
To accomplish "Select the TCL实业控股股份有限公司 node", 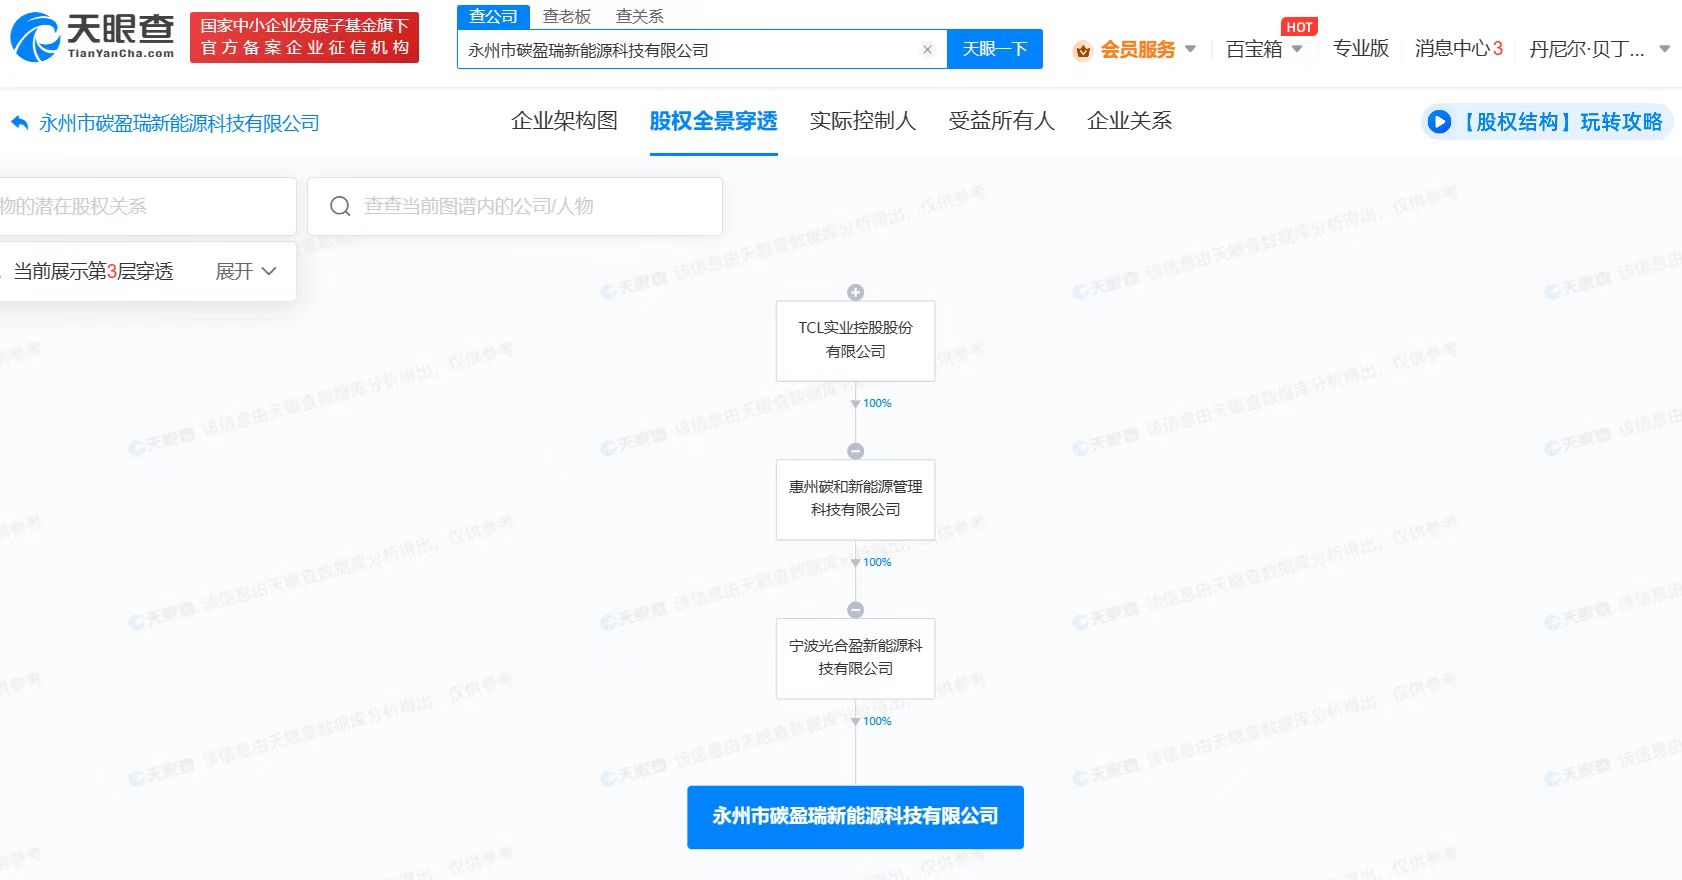I will point(855,340).
